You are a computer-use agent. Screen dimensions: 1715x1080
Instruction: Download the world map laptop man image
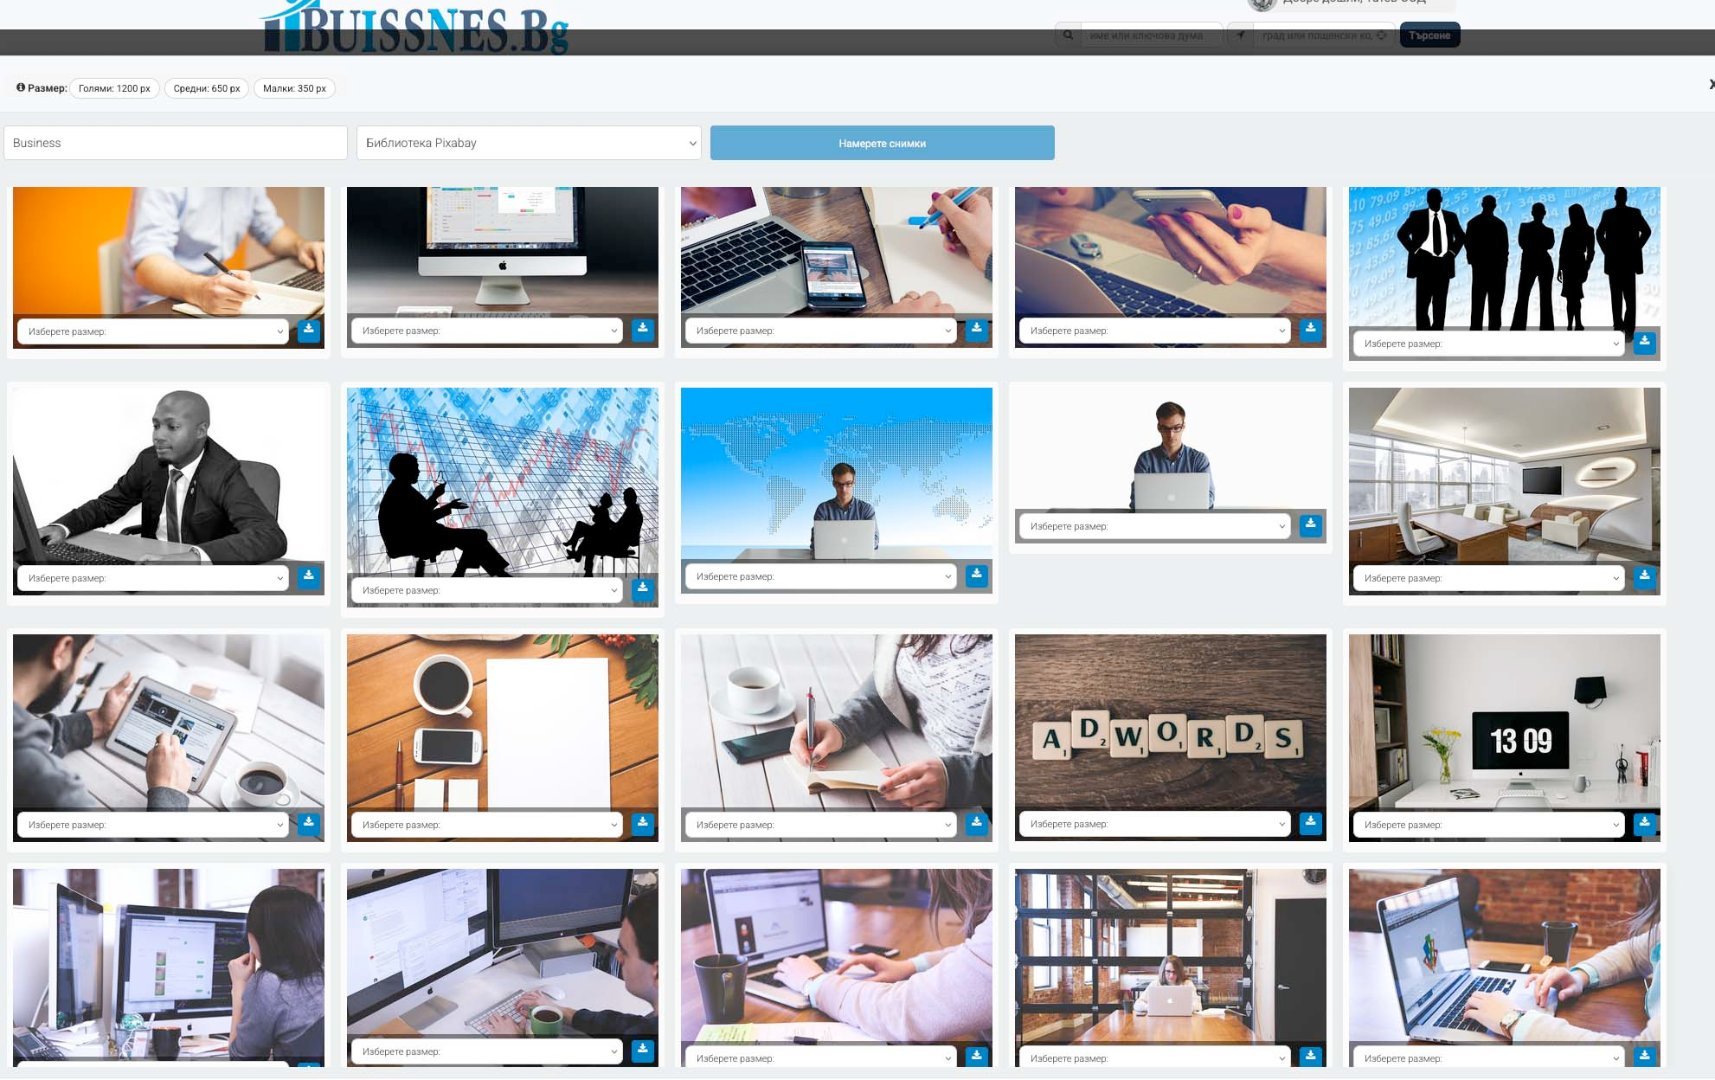[976, 576]
